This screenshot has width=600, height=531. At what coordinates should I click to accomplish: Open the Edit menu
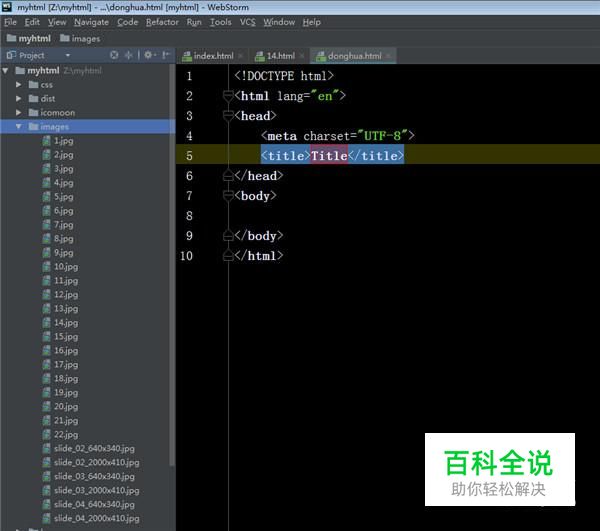32,22
